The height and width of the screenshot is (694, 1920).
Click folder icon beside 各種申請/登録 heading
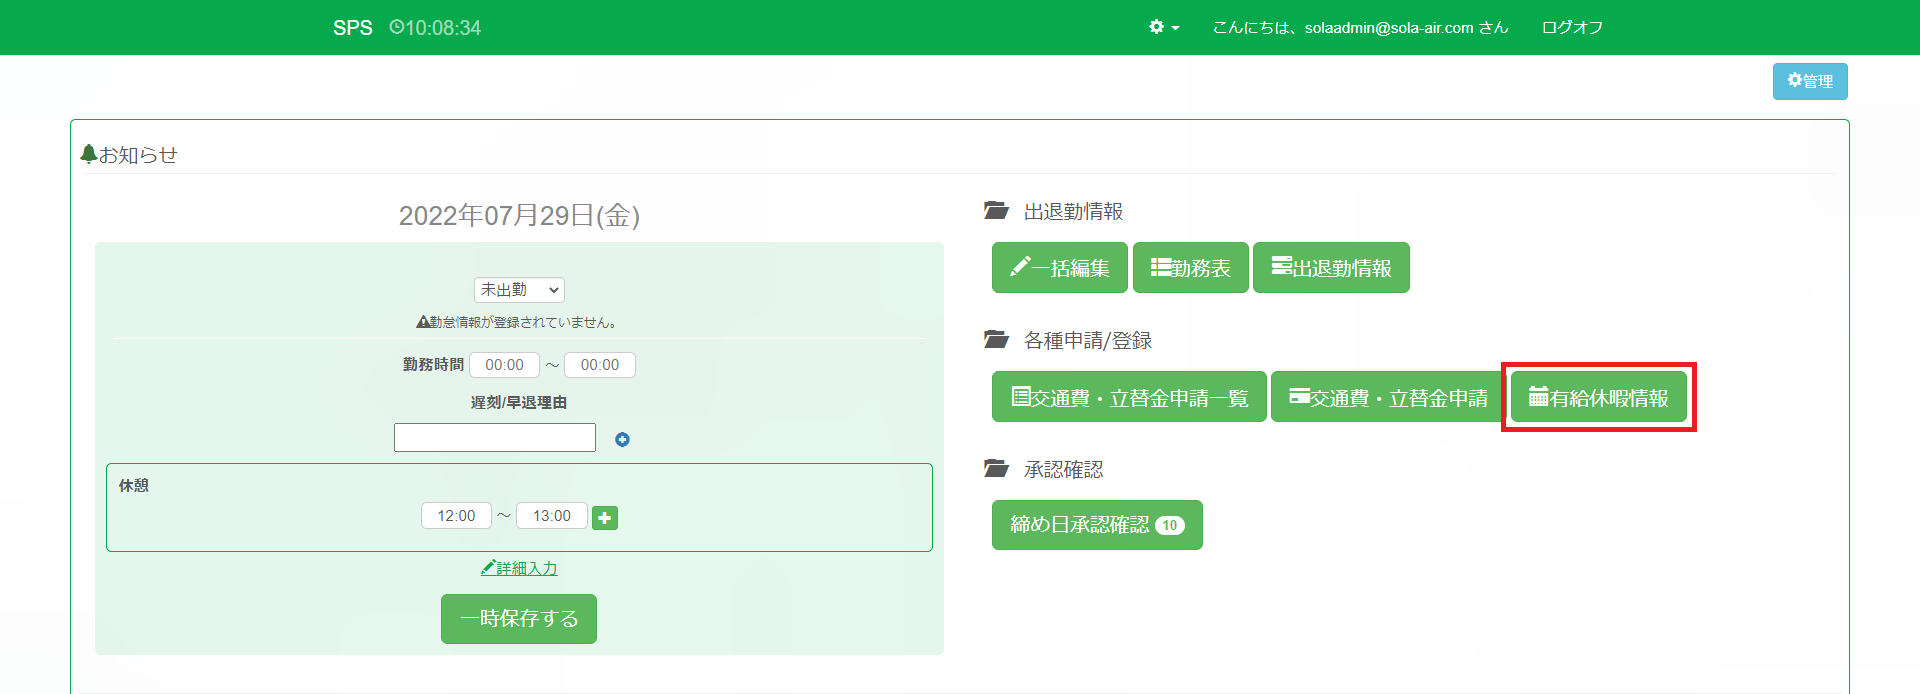pyautogui.click(x=996, y=340)
